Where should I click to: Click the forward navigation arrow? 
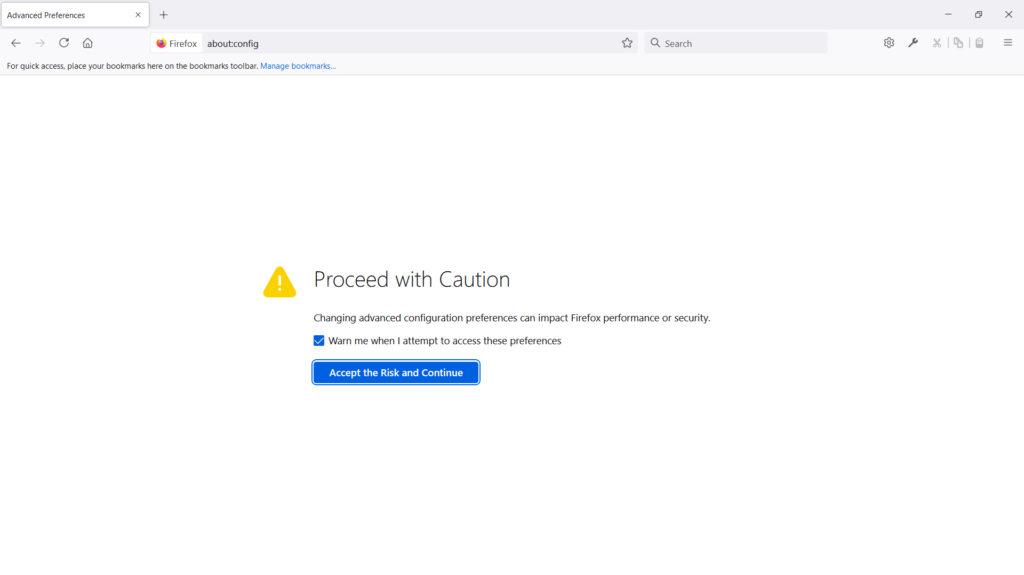pyautogui.click(x=40, y=43)
